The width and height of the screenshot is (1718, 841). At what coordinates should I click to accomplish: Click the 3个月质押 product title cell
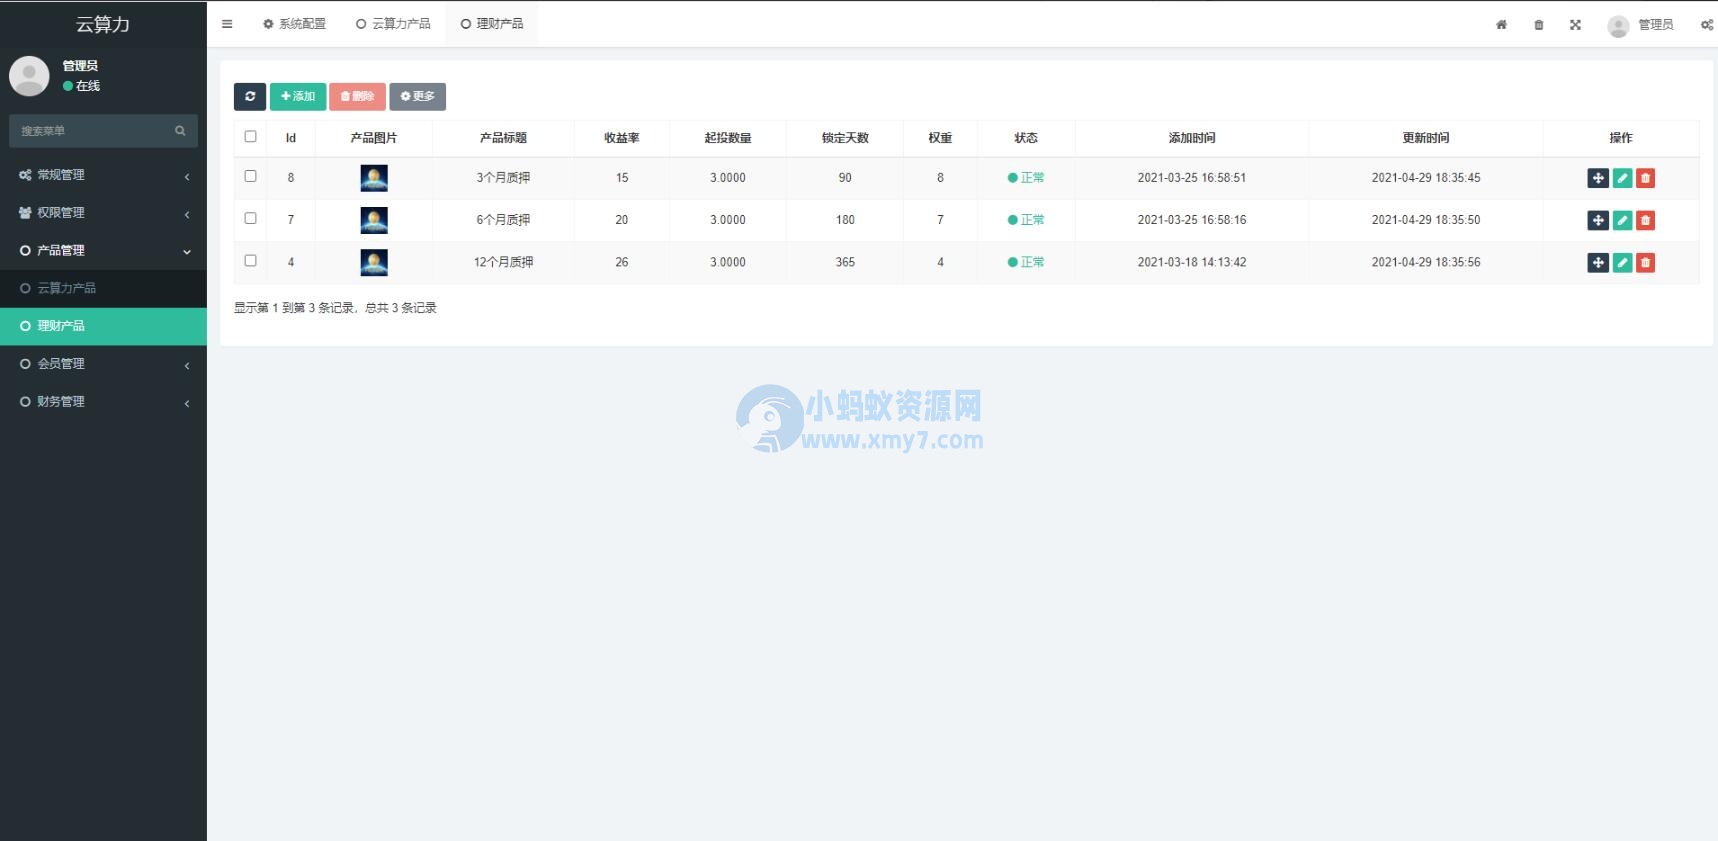tap(503, 178)
